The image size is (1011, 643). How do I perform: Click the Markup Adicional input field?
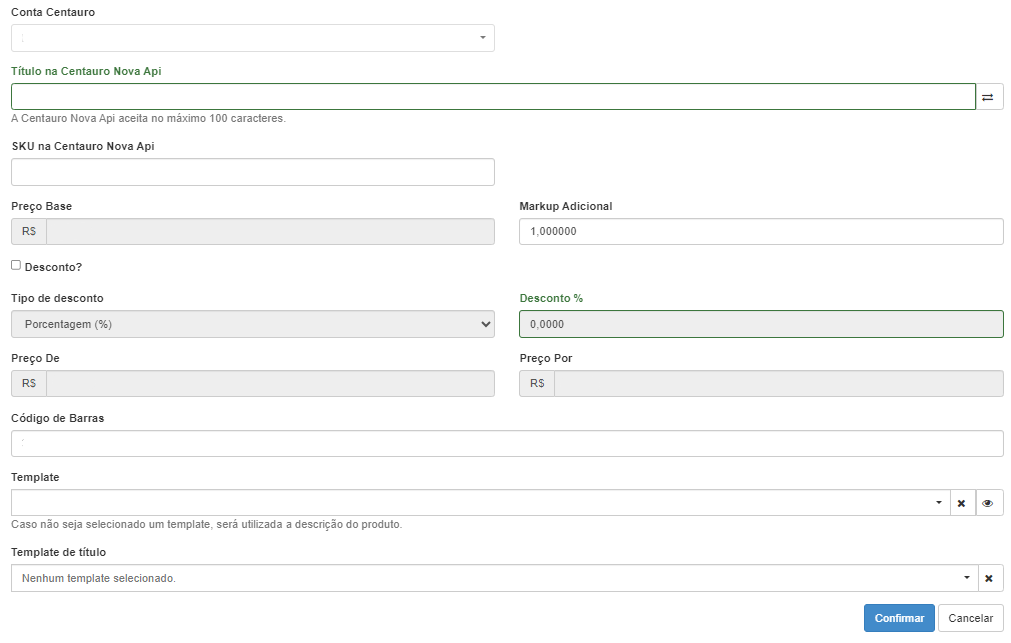click(761, 232)
